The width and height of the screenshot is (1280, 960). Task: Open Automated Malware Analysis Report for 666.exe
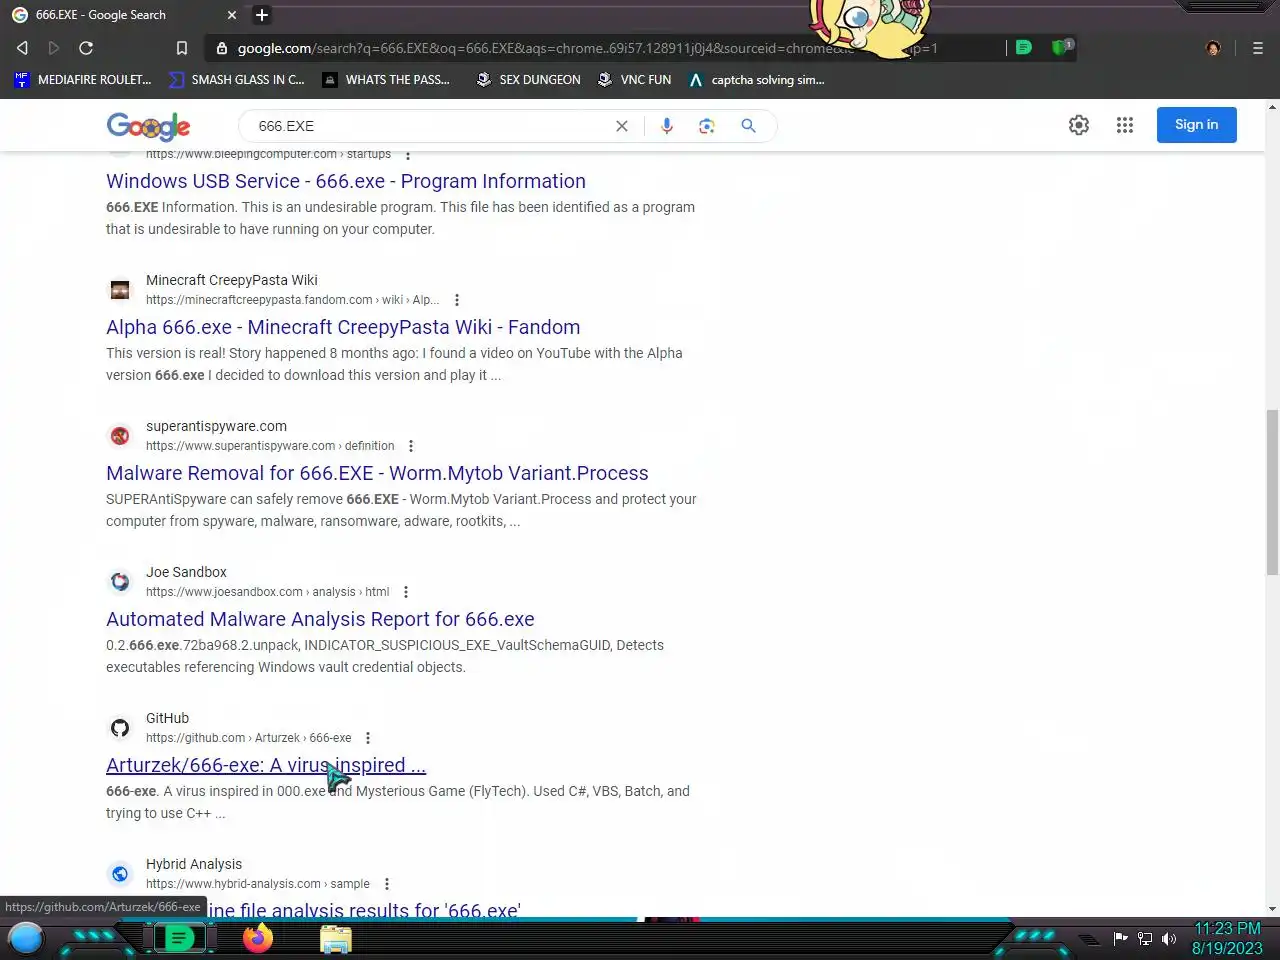[x=320, y=619]
